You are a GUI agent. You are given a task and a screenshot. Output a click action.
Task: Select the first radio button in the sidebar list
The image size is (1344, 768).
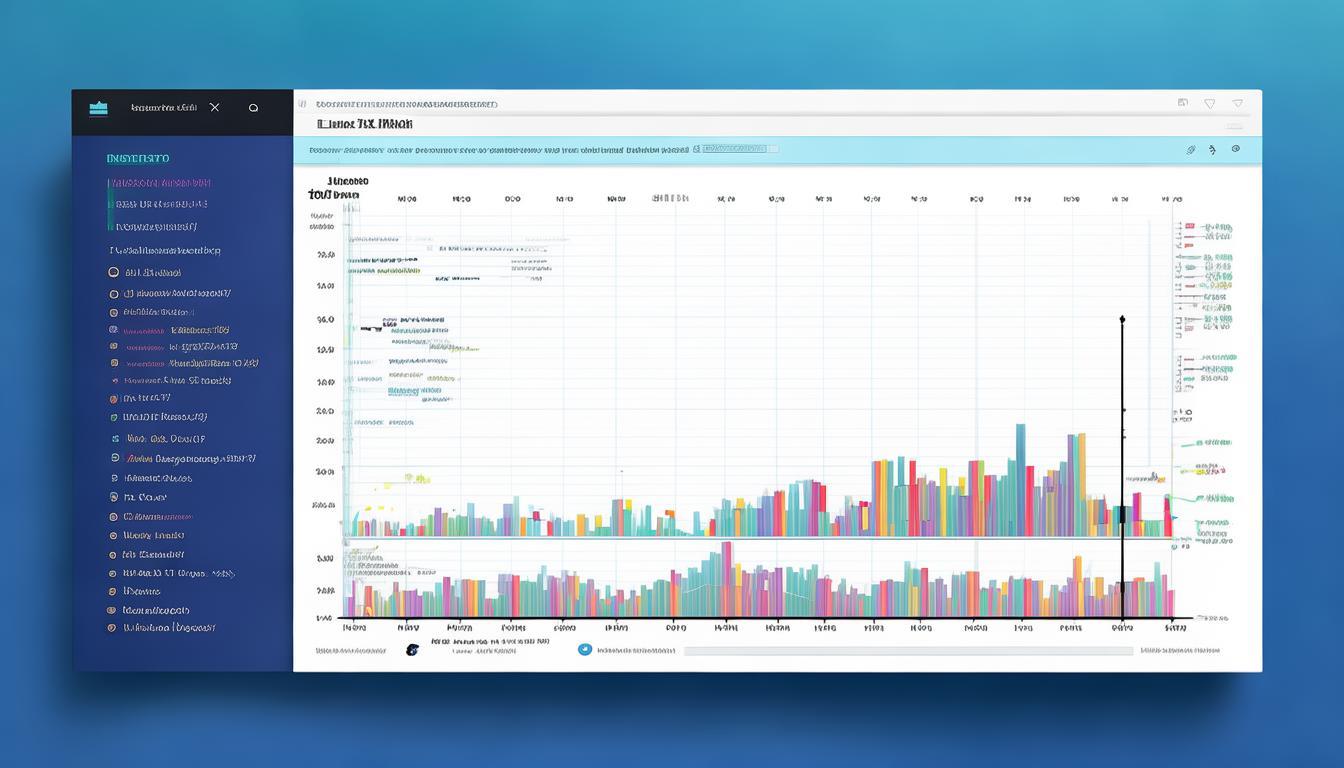(113, 272)
